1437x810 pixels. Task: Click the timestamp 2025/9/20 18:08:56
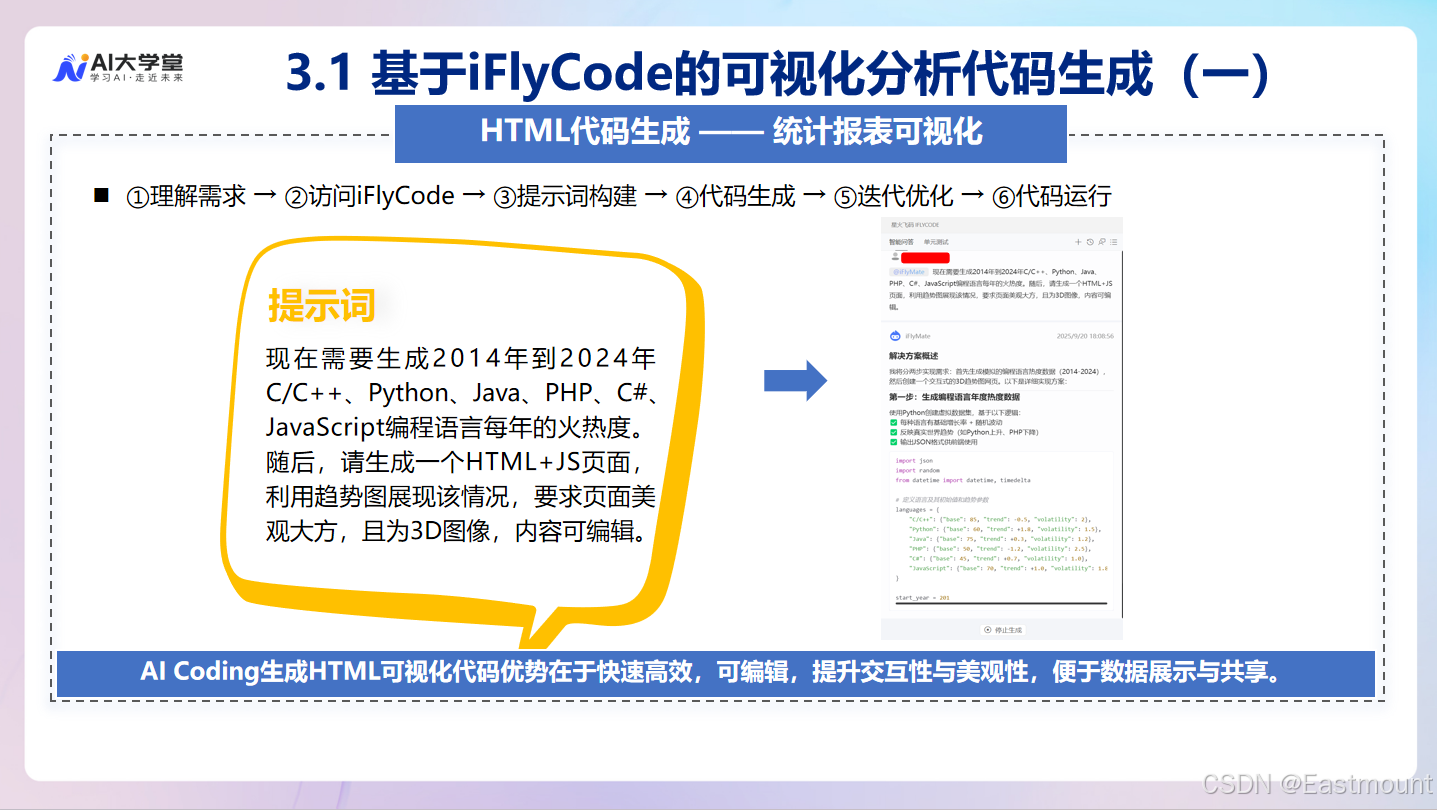point(1085,336)
